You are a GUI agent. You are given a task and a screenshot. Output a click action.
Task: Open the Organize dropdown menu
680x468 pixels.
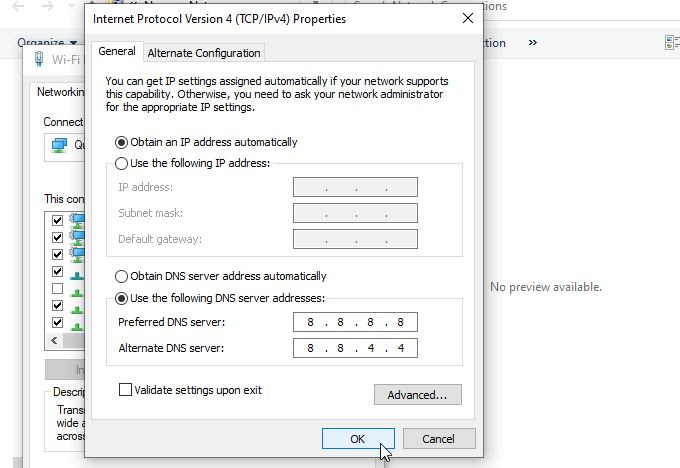[46, 43]
